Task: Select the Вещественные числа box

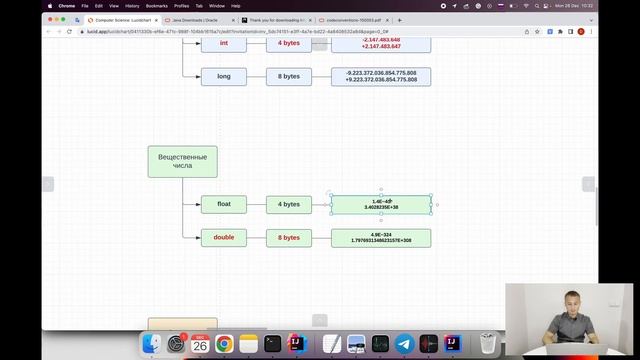Action: (182, 162)
